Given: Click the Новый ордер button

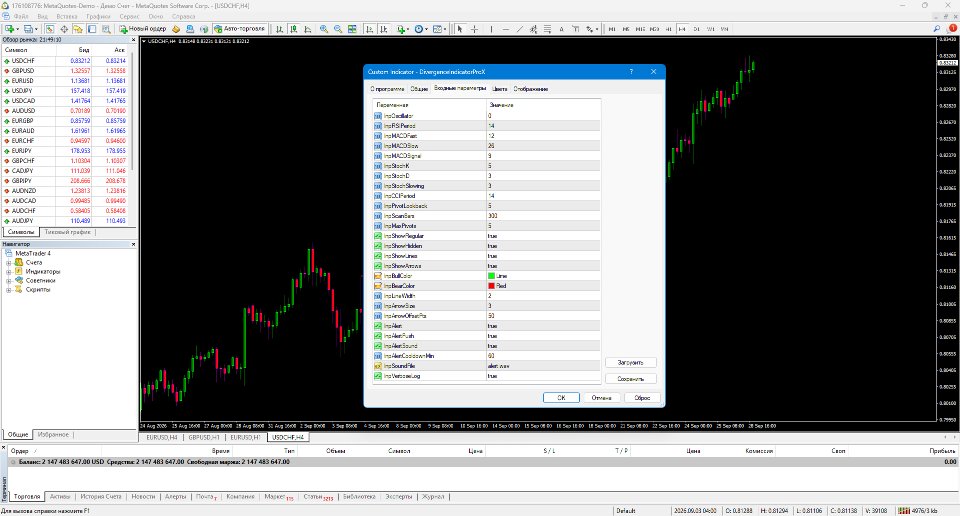Looking at the screenshot, I should (x=143, y=29).
